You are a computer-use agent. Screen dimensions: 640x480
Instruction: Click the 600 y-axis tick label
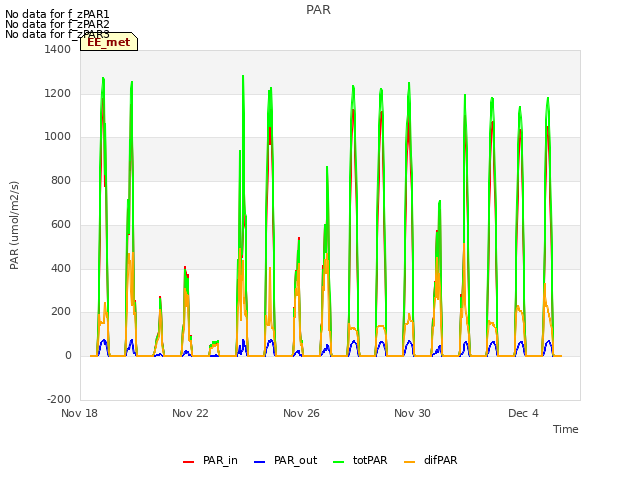tap(61, 224)
